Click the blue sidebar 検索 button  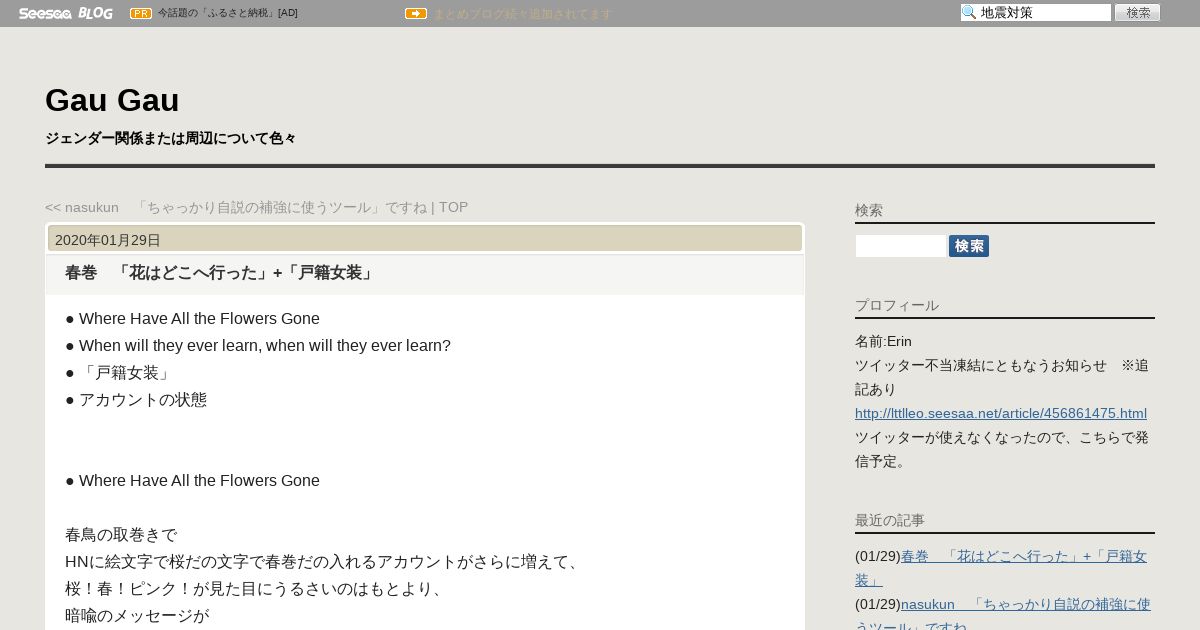coord(969,246)
